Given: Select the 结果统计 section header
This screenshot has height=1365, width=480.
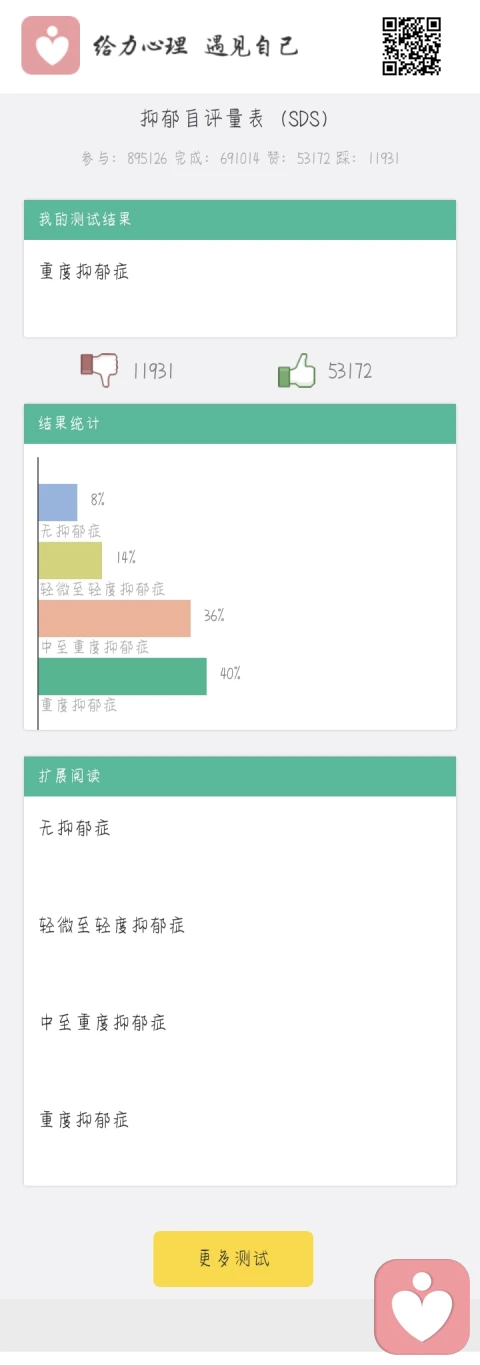Looking at the screenshot, I should [240, 424].
